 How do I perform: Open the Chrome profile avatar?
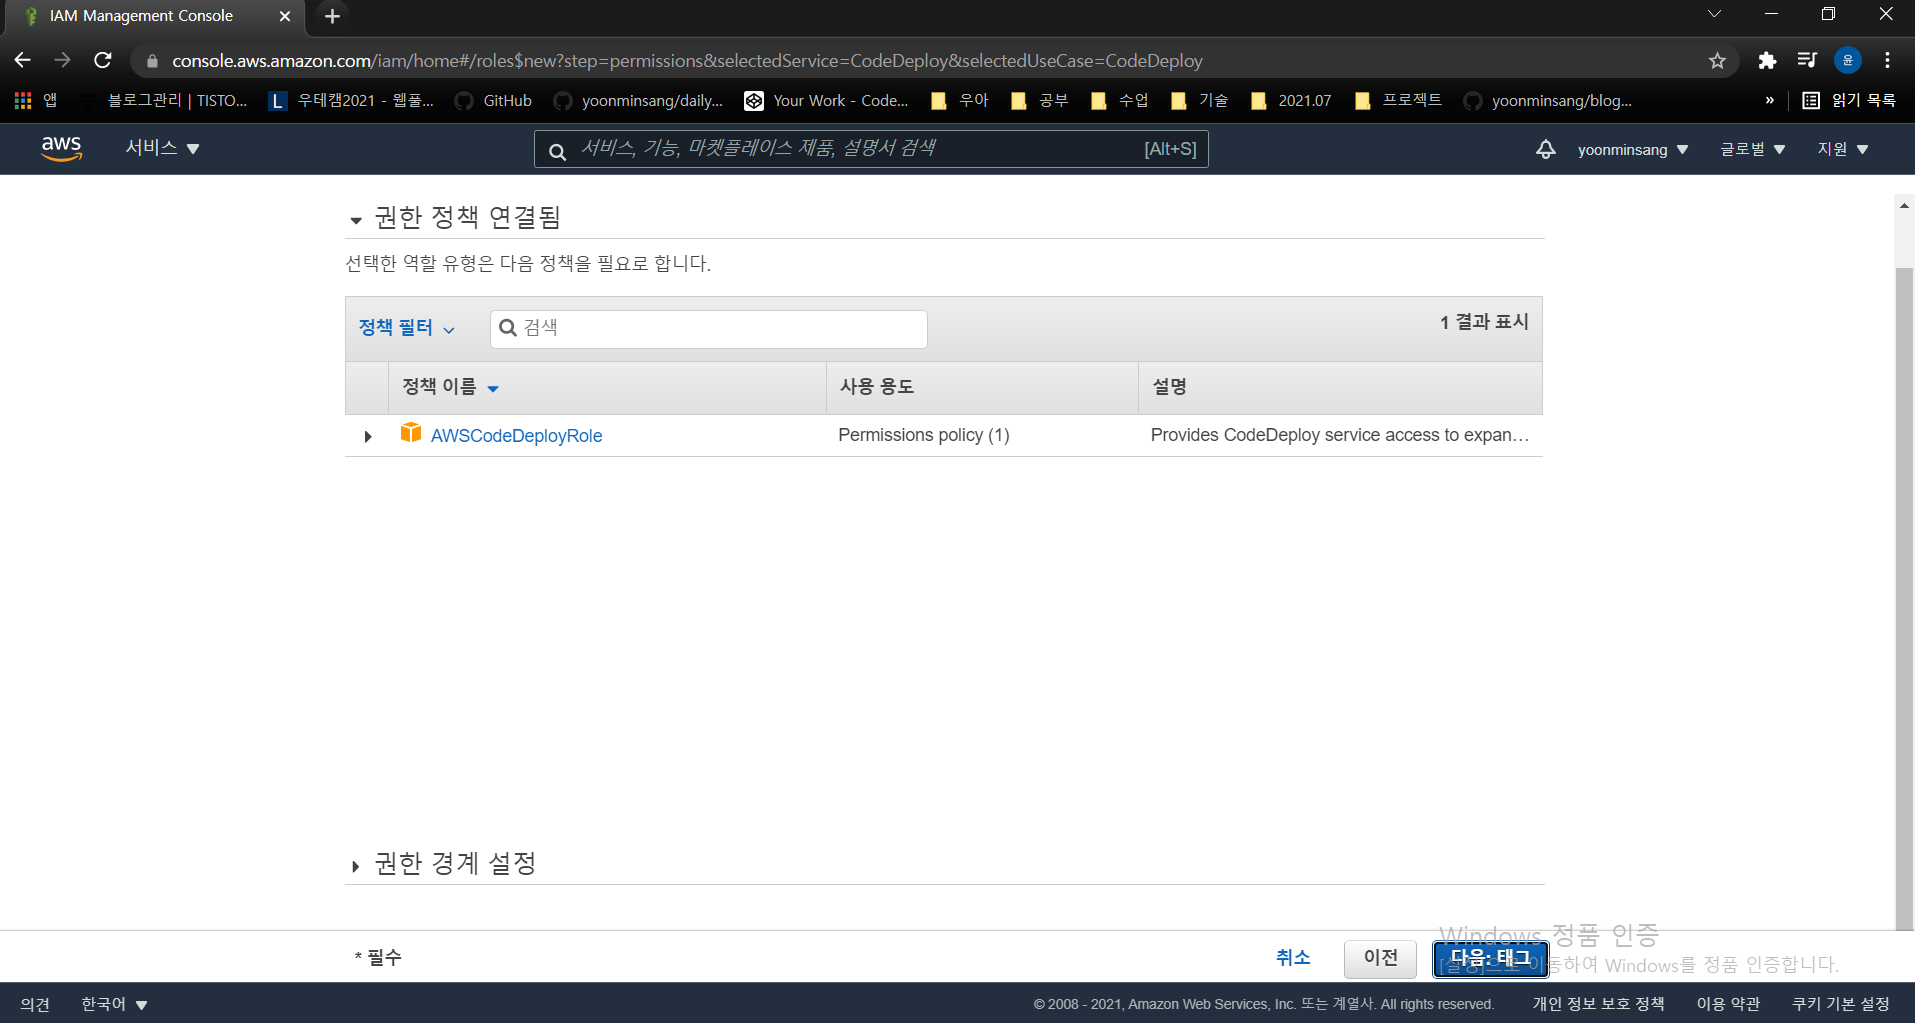pos(1847,60)
